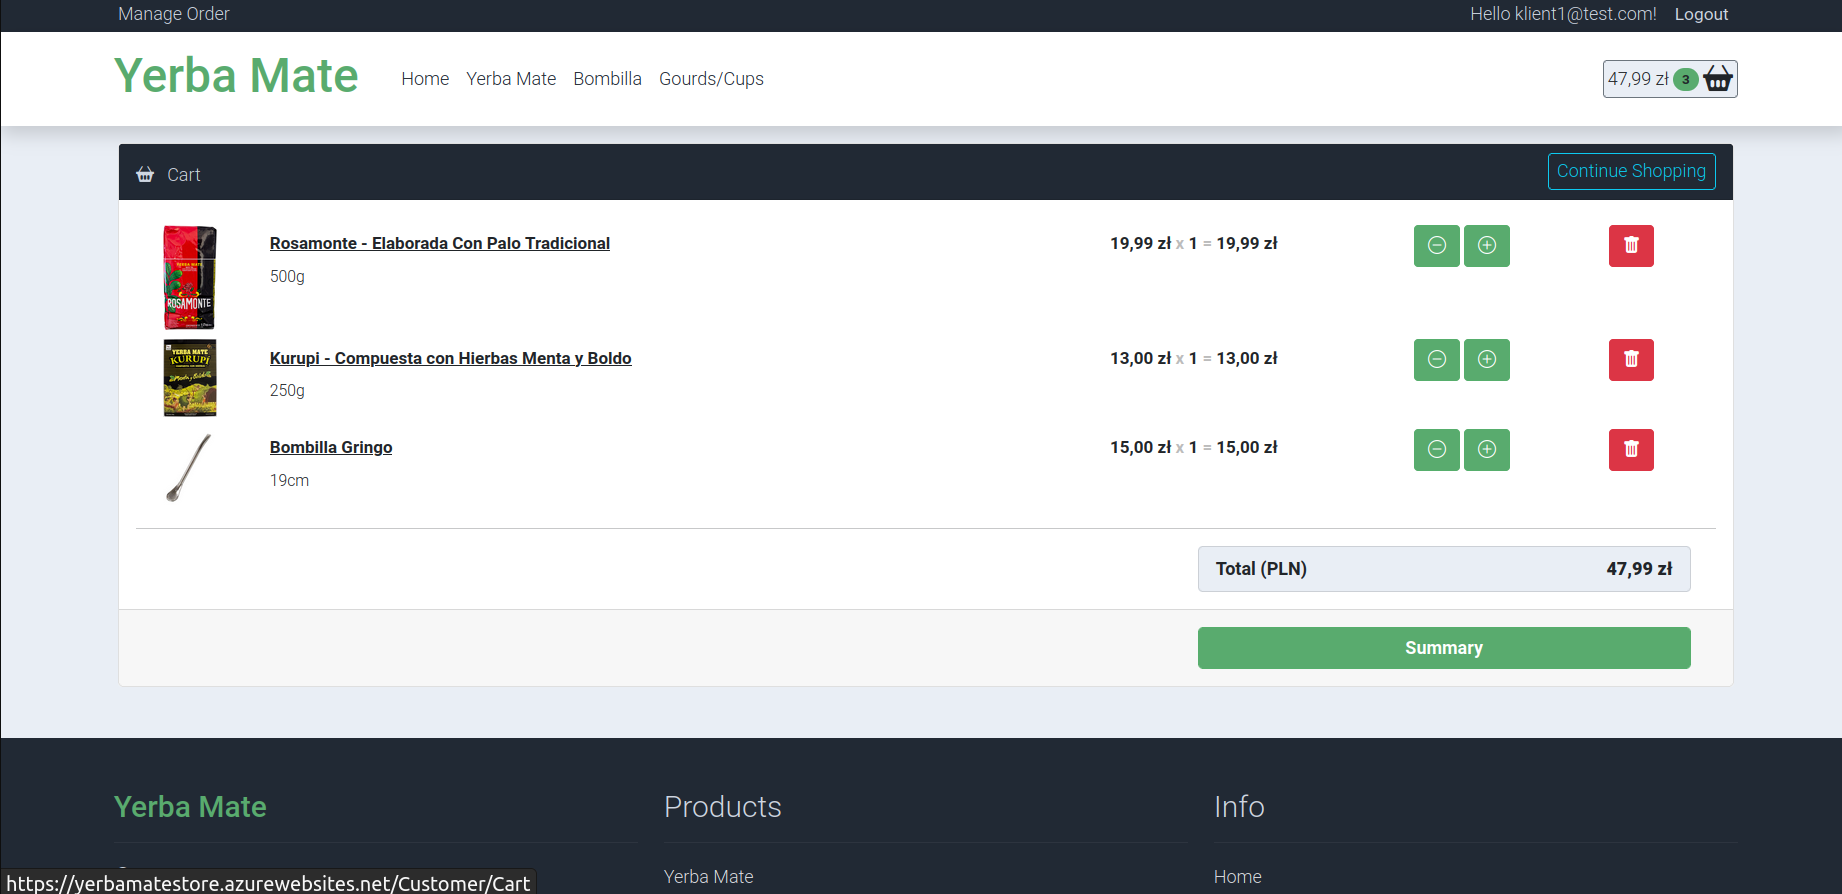This screenshot has width=1842, height=894.
Task: Delete Bombilla Gringo from the cart
Action: (1630, 450)
